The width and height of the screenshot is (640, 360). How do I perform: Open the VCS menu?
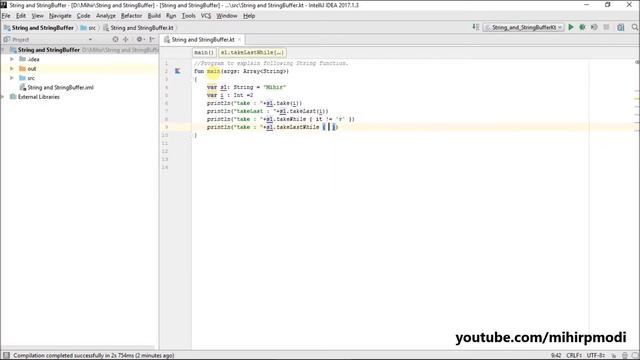[x=206, y=16]
